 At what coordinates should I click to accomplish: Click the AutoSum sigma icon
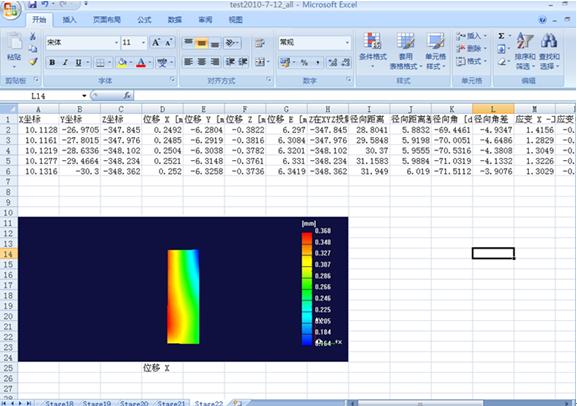pyautogui.click(x=501, y=36)
